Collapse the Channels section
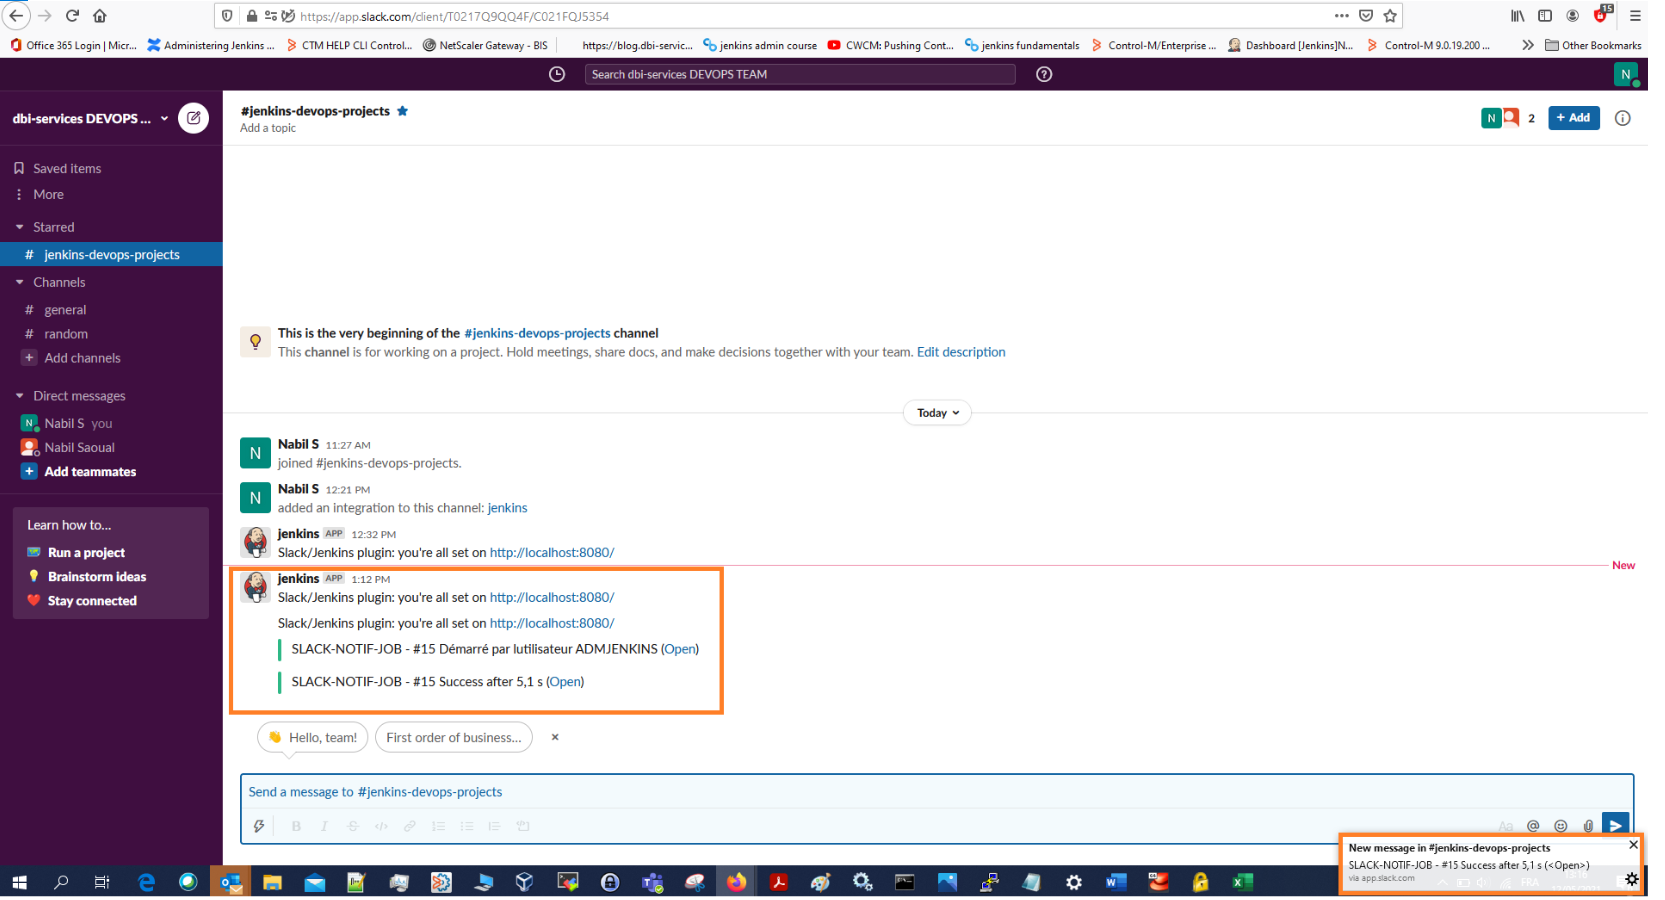 pyautogui.click(x=19, y=282)
